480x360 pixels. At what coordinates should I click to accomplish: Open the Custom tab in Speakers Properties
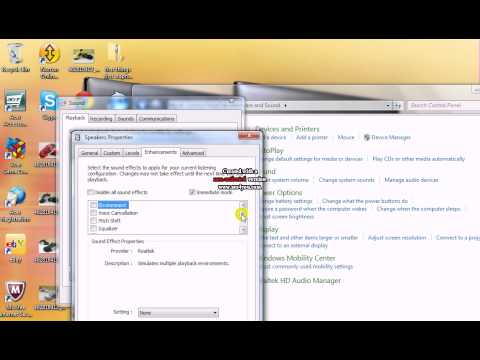pyautogui.click(x=112, y=153)
